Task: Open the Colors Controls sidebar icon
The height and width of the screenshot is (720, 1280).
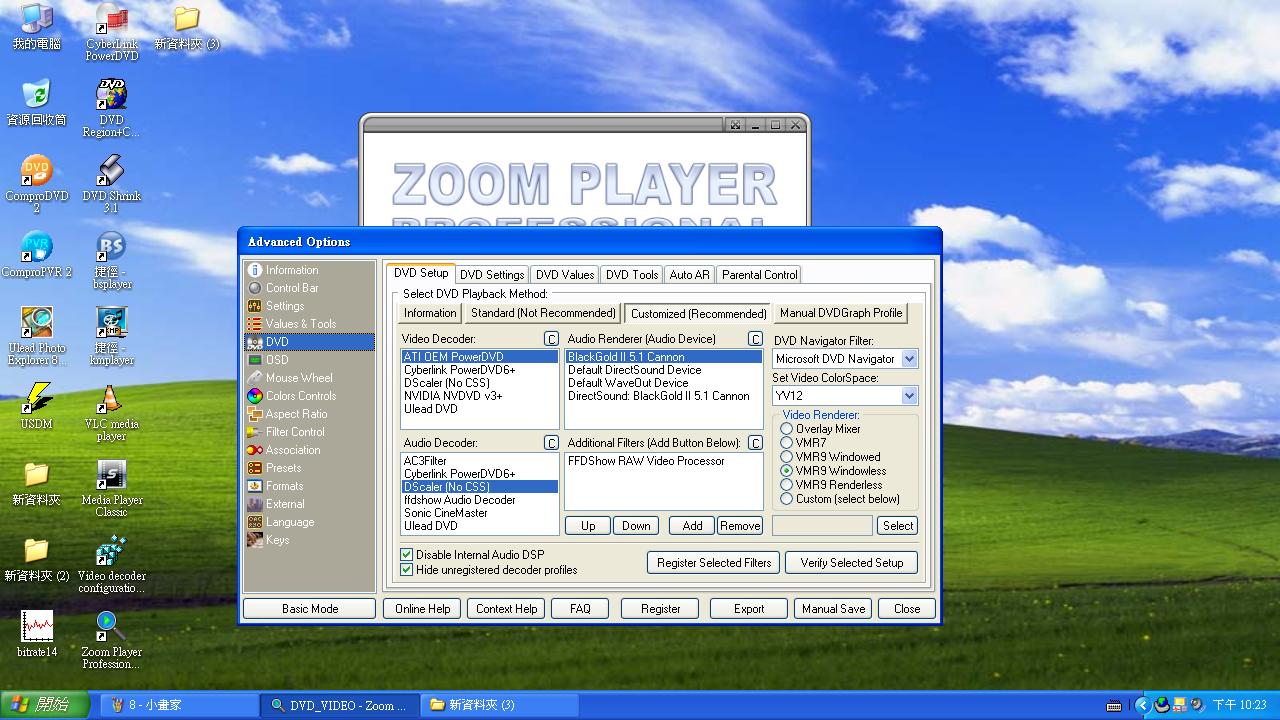Action: pos(255,396)
